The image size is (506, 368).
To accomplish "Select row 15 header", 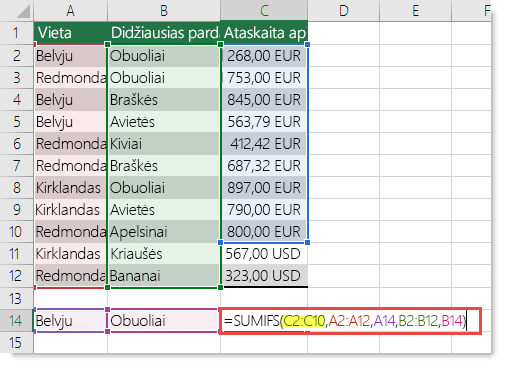I will pyautogui.click(x=17, y=343).
